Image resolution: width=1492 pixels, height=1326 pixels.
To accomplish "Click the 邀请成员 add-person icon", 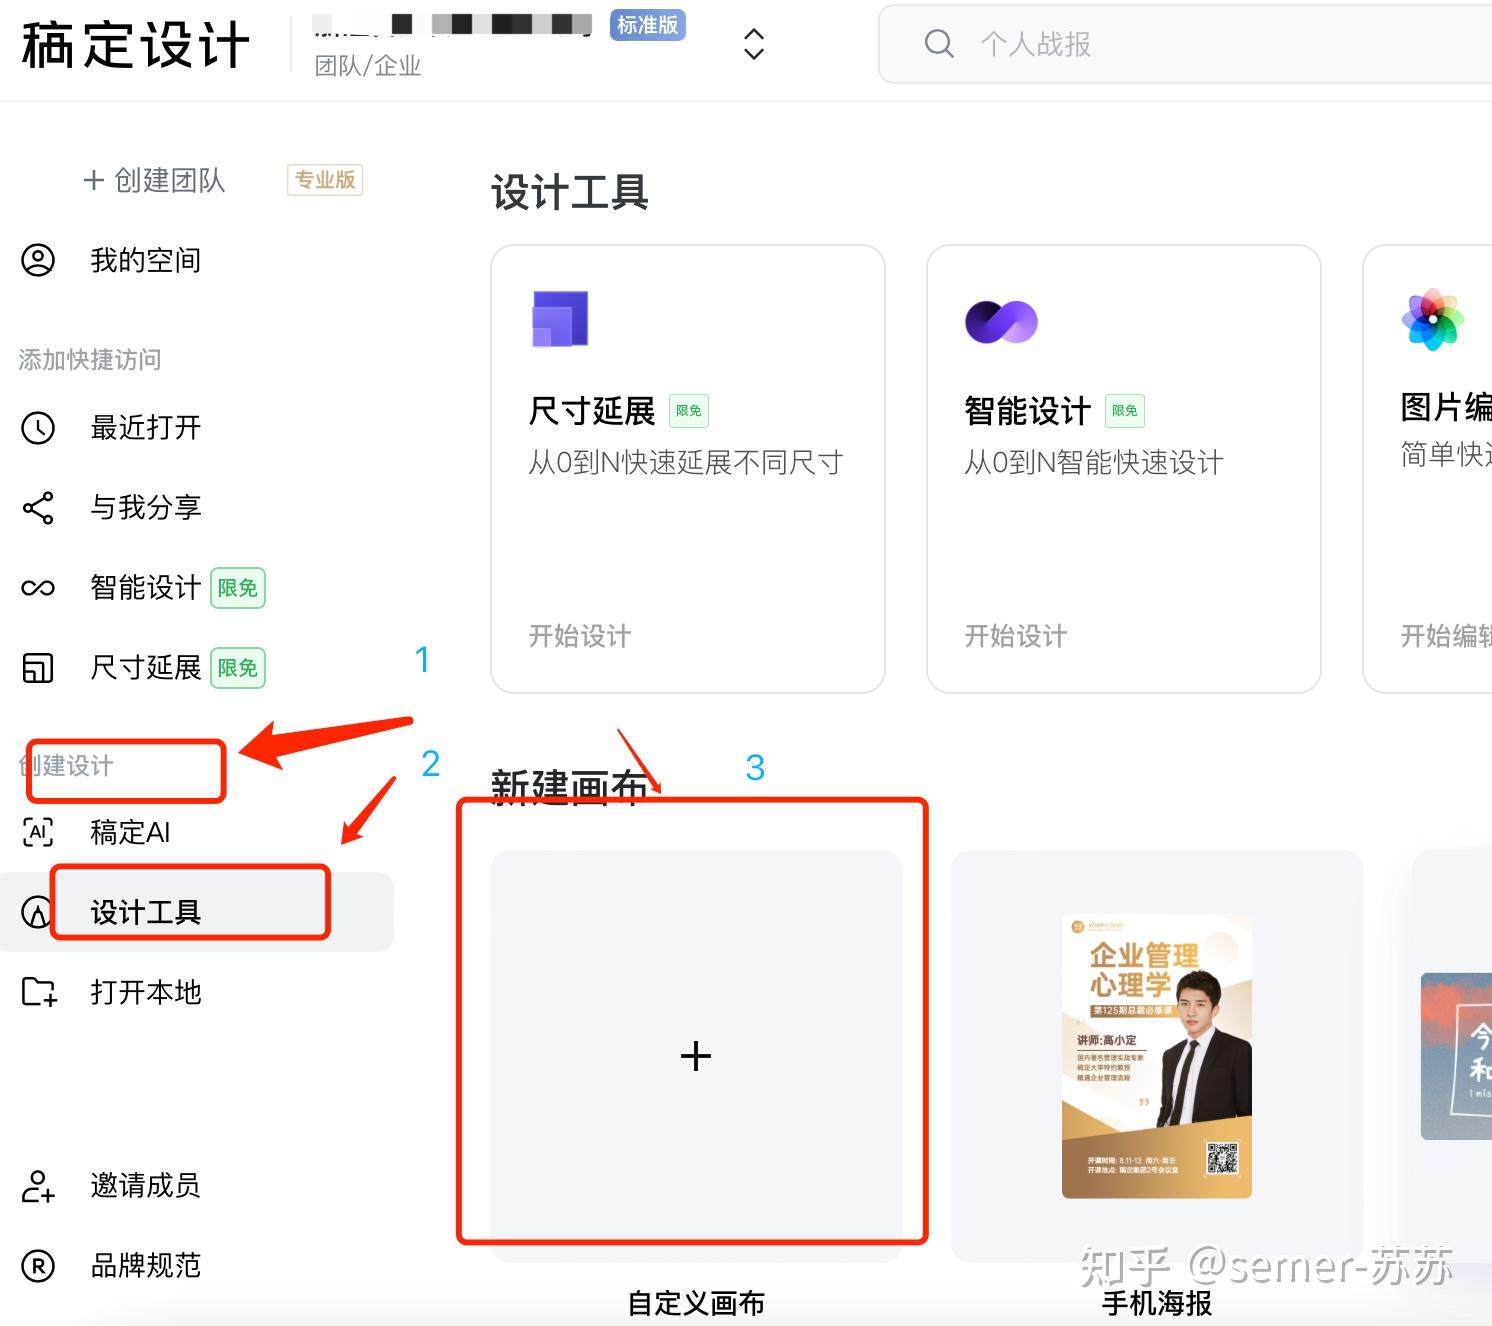I will [x=38, y=1186].
